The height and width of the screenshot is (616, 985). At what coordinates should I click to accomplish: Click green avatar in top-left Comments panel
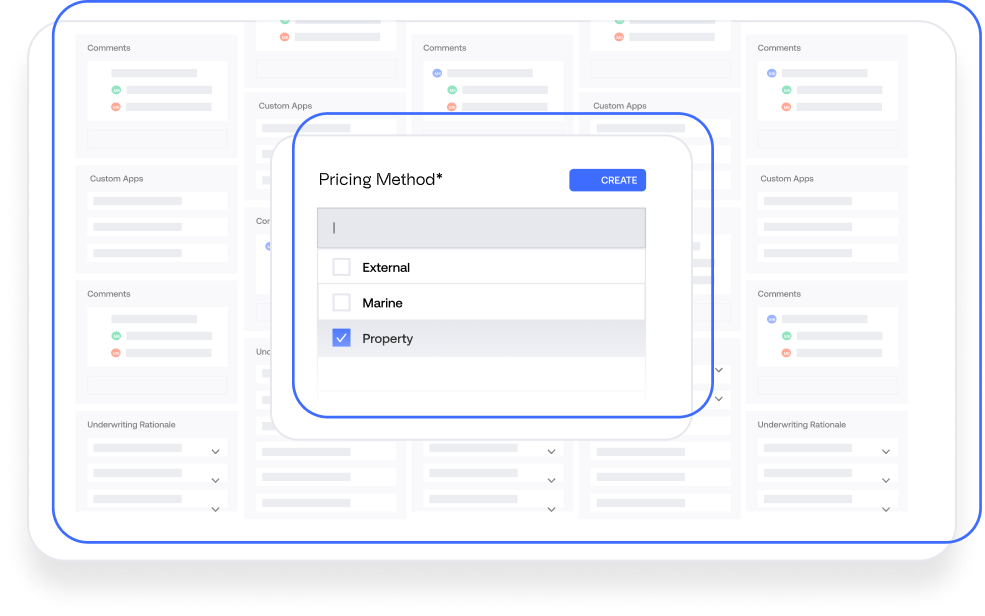pos(116,90)
